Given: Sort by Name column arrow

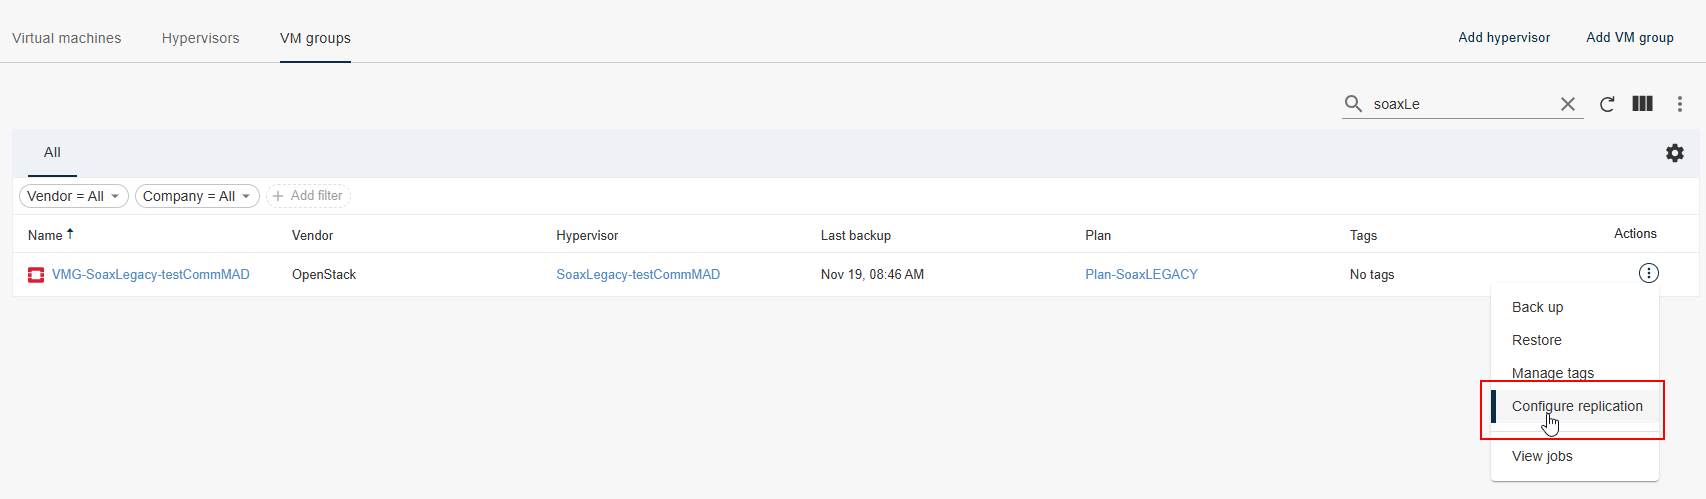Looking at the screenshot, I should 70,234.
